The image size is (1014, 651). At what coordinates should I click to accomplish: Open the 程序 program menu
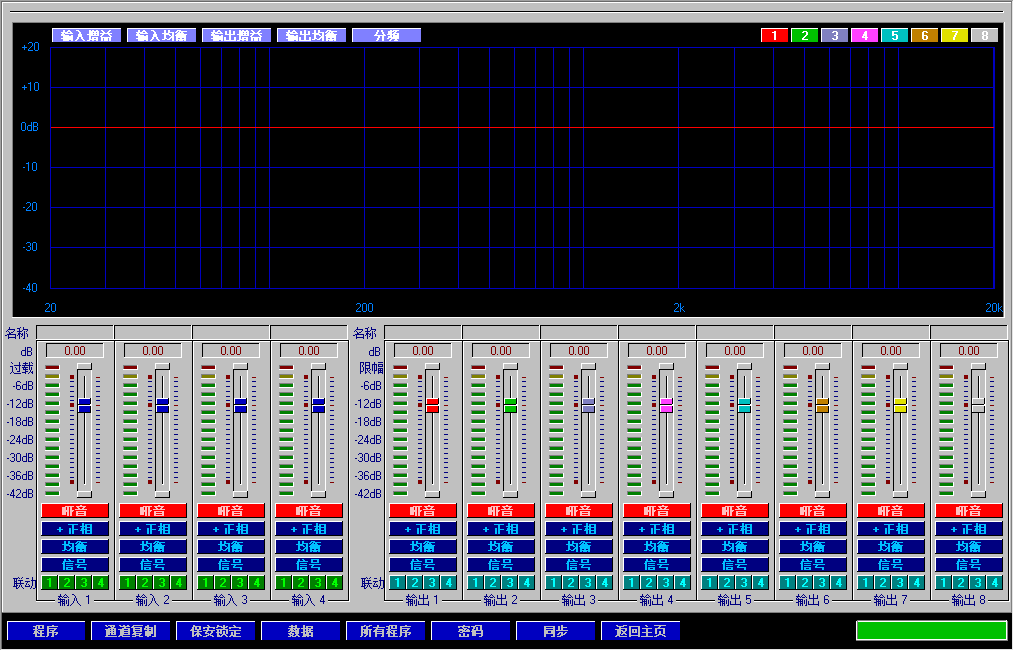click(x=46, y=631)
